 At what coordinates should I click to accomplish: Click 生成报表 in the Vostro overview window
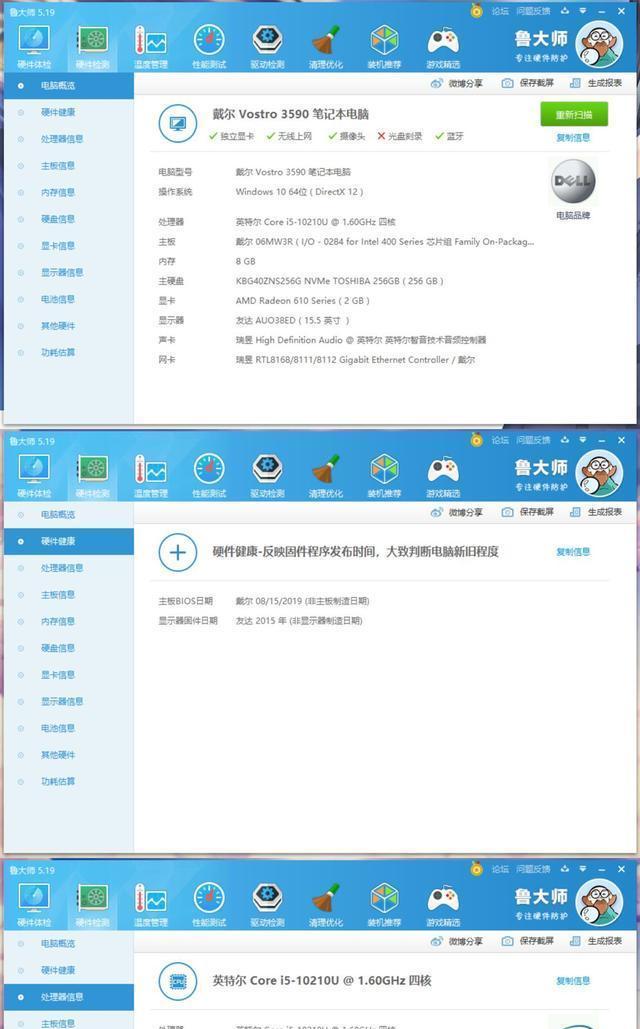596,83
